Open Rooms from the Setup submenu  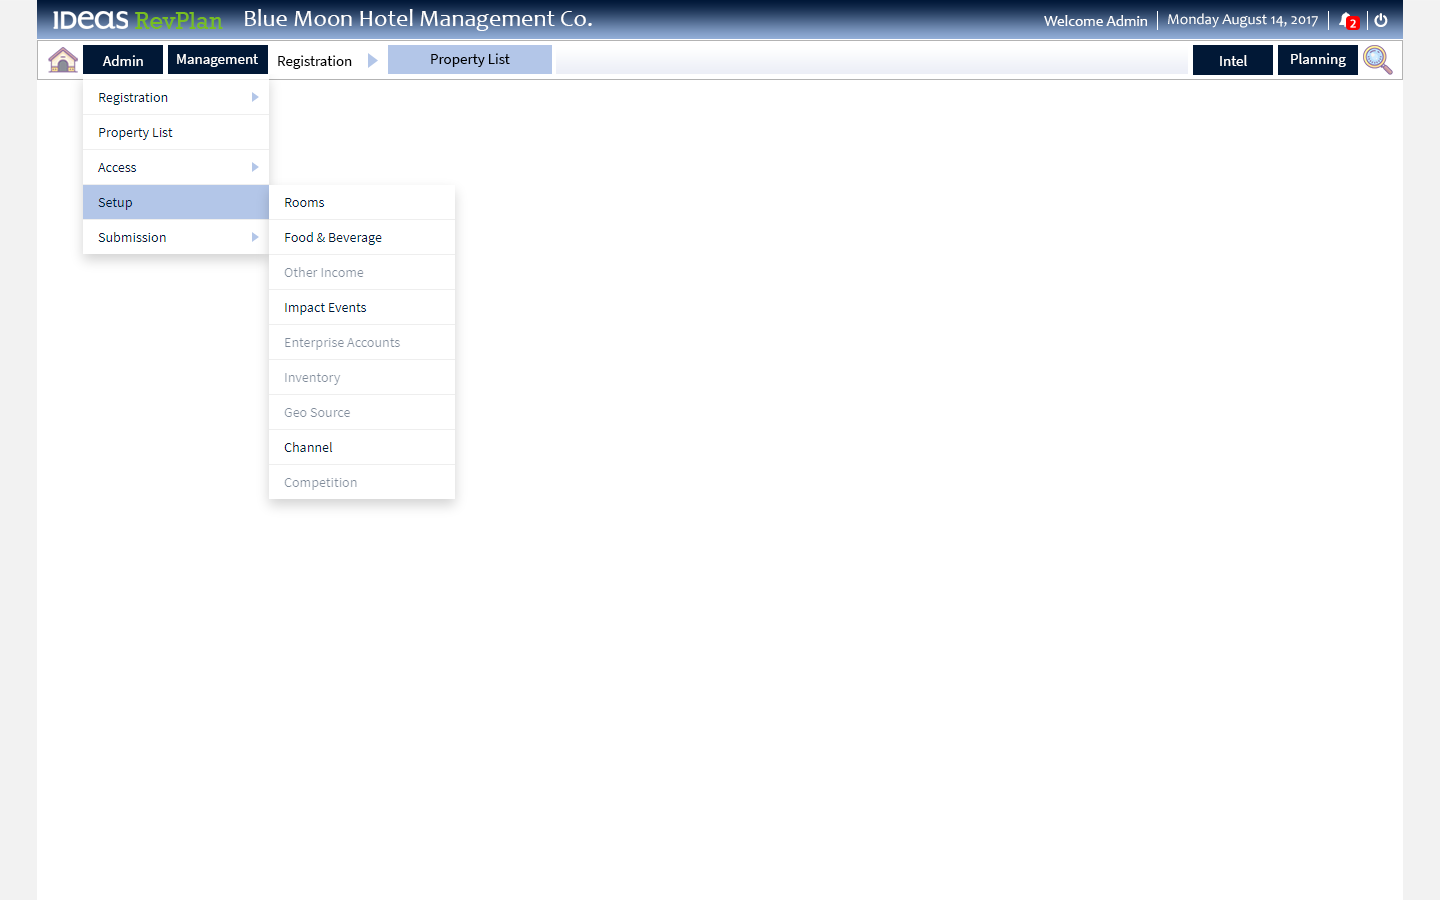304,202
